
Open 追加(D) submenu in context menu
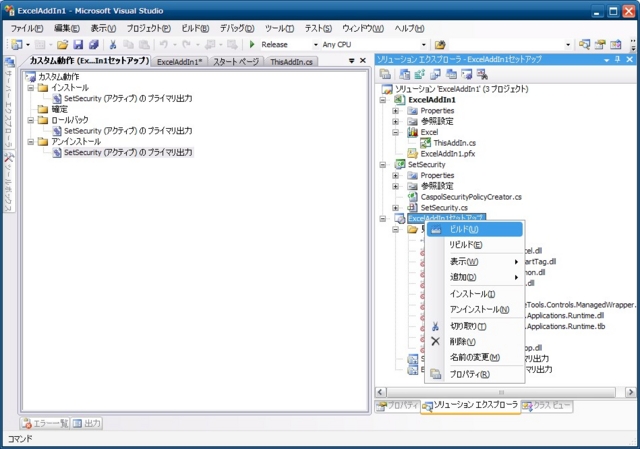[x=475, y=277]
